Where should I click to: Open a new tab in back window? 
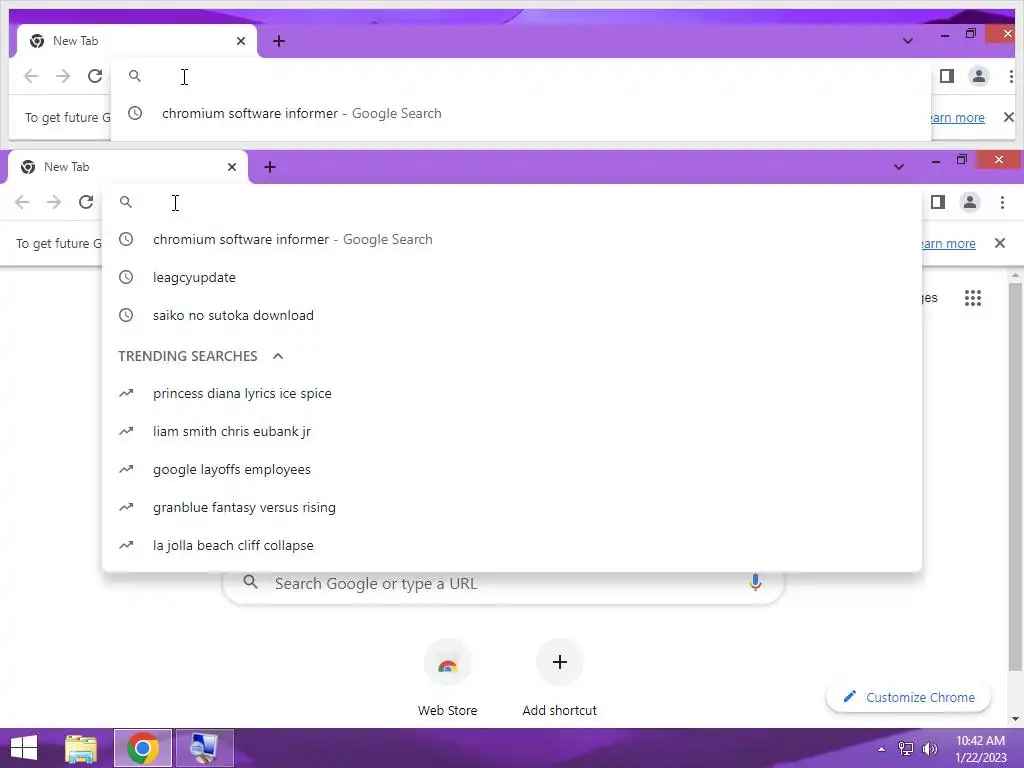tap(279, 41)
